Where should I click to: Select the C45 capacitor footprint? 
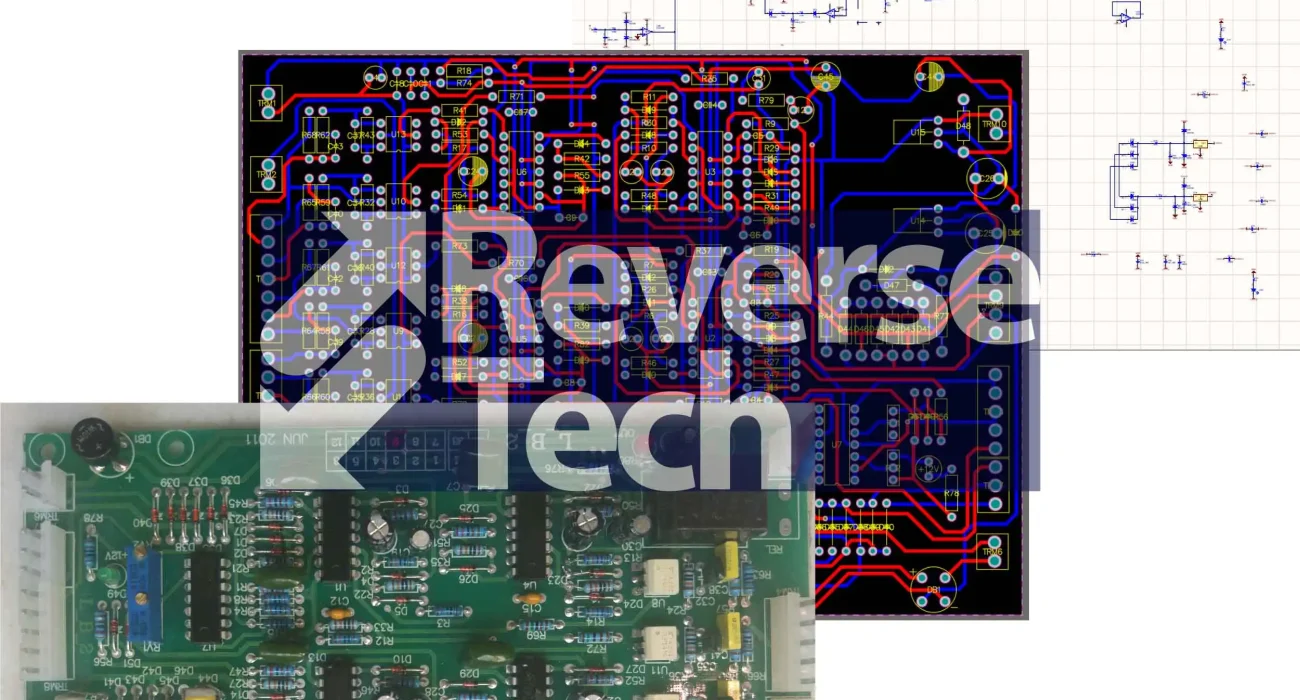point(825,77)
